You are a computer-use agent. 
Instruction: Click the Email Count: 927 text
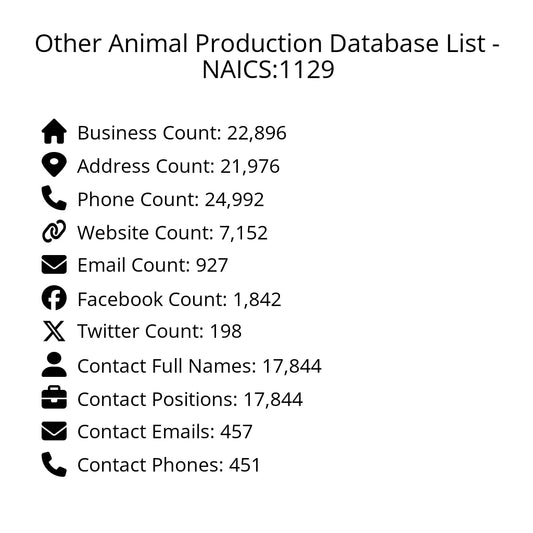[153, 265]
